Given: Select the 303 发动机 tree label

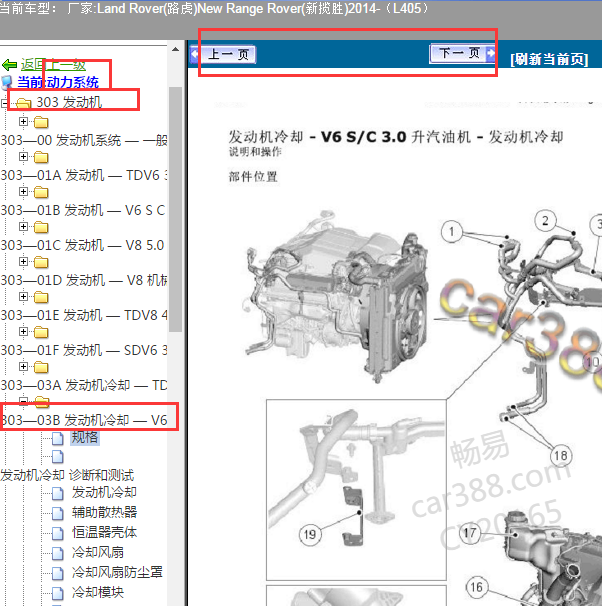Looking at the screenshot, I should 69,102.
